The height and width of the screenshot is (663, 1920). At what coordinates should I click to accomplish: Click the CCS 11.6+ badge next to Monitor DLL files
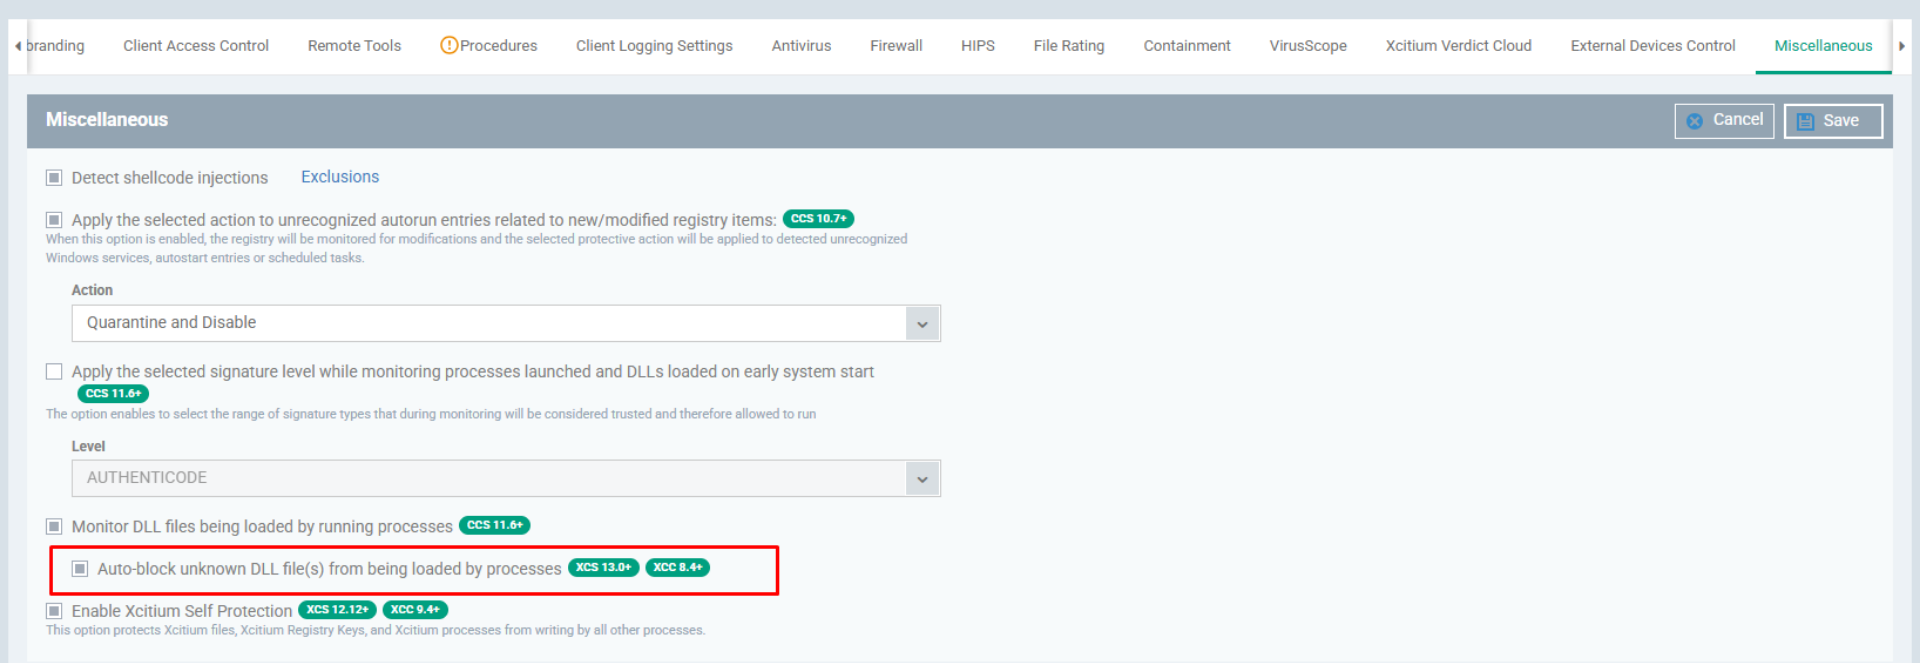click(495, 525)
